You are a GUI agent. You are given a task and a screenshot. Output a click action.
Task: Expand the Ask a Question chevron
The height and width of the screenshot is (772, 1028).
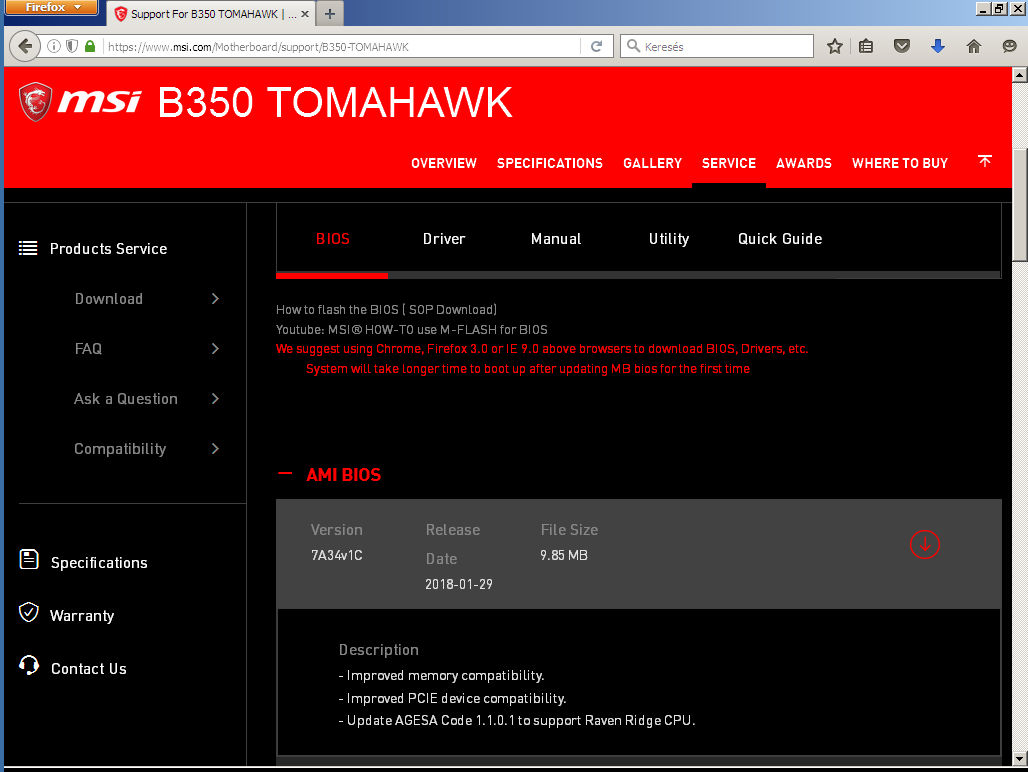[x=215, y=398]
